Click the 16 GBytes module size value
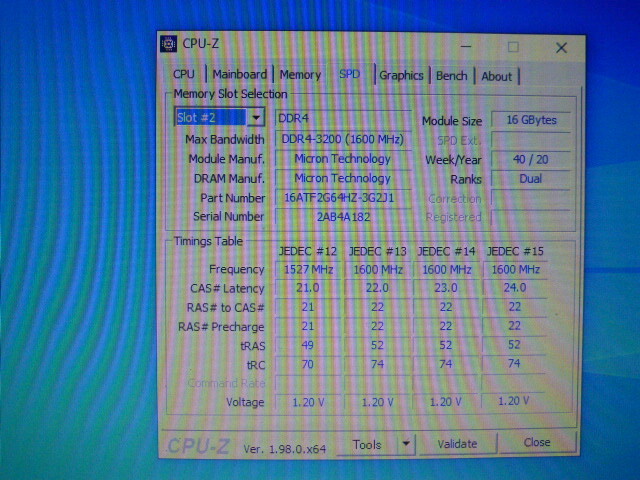Viewport: 640px width, 480px height. [x=531, y=120]
